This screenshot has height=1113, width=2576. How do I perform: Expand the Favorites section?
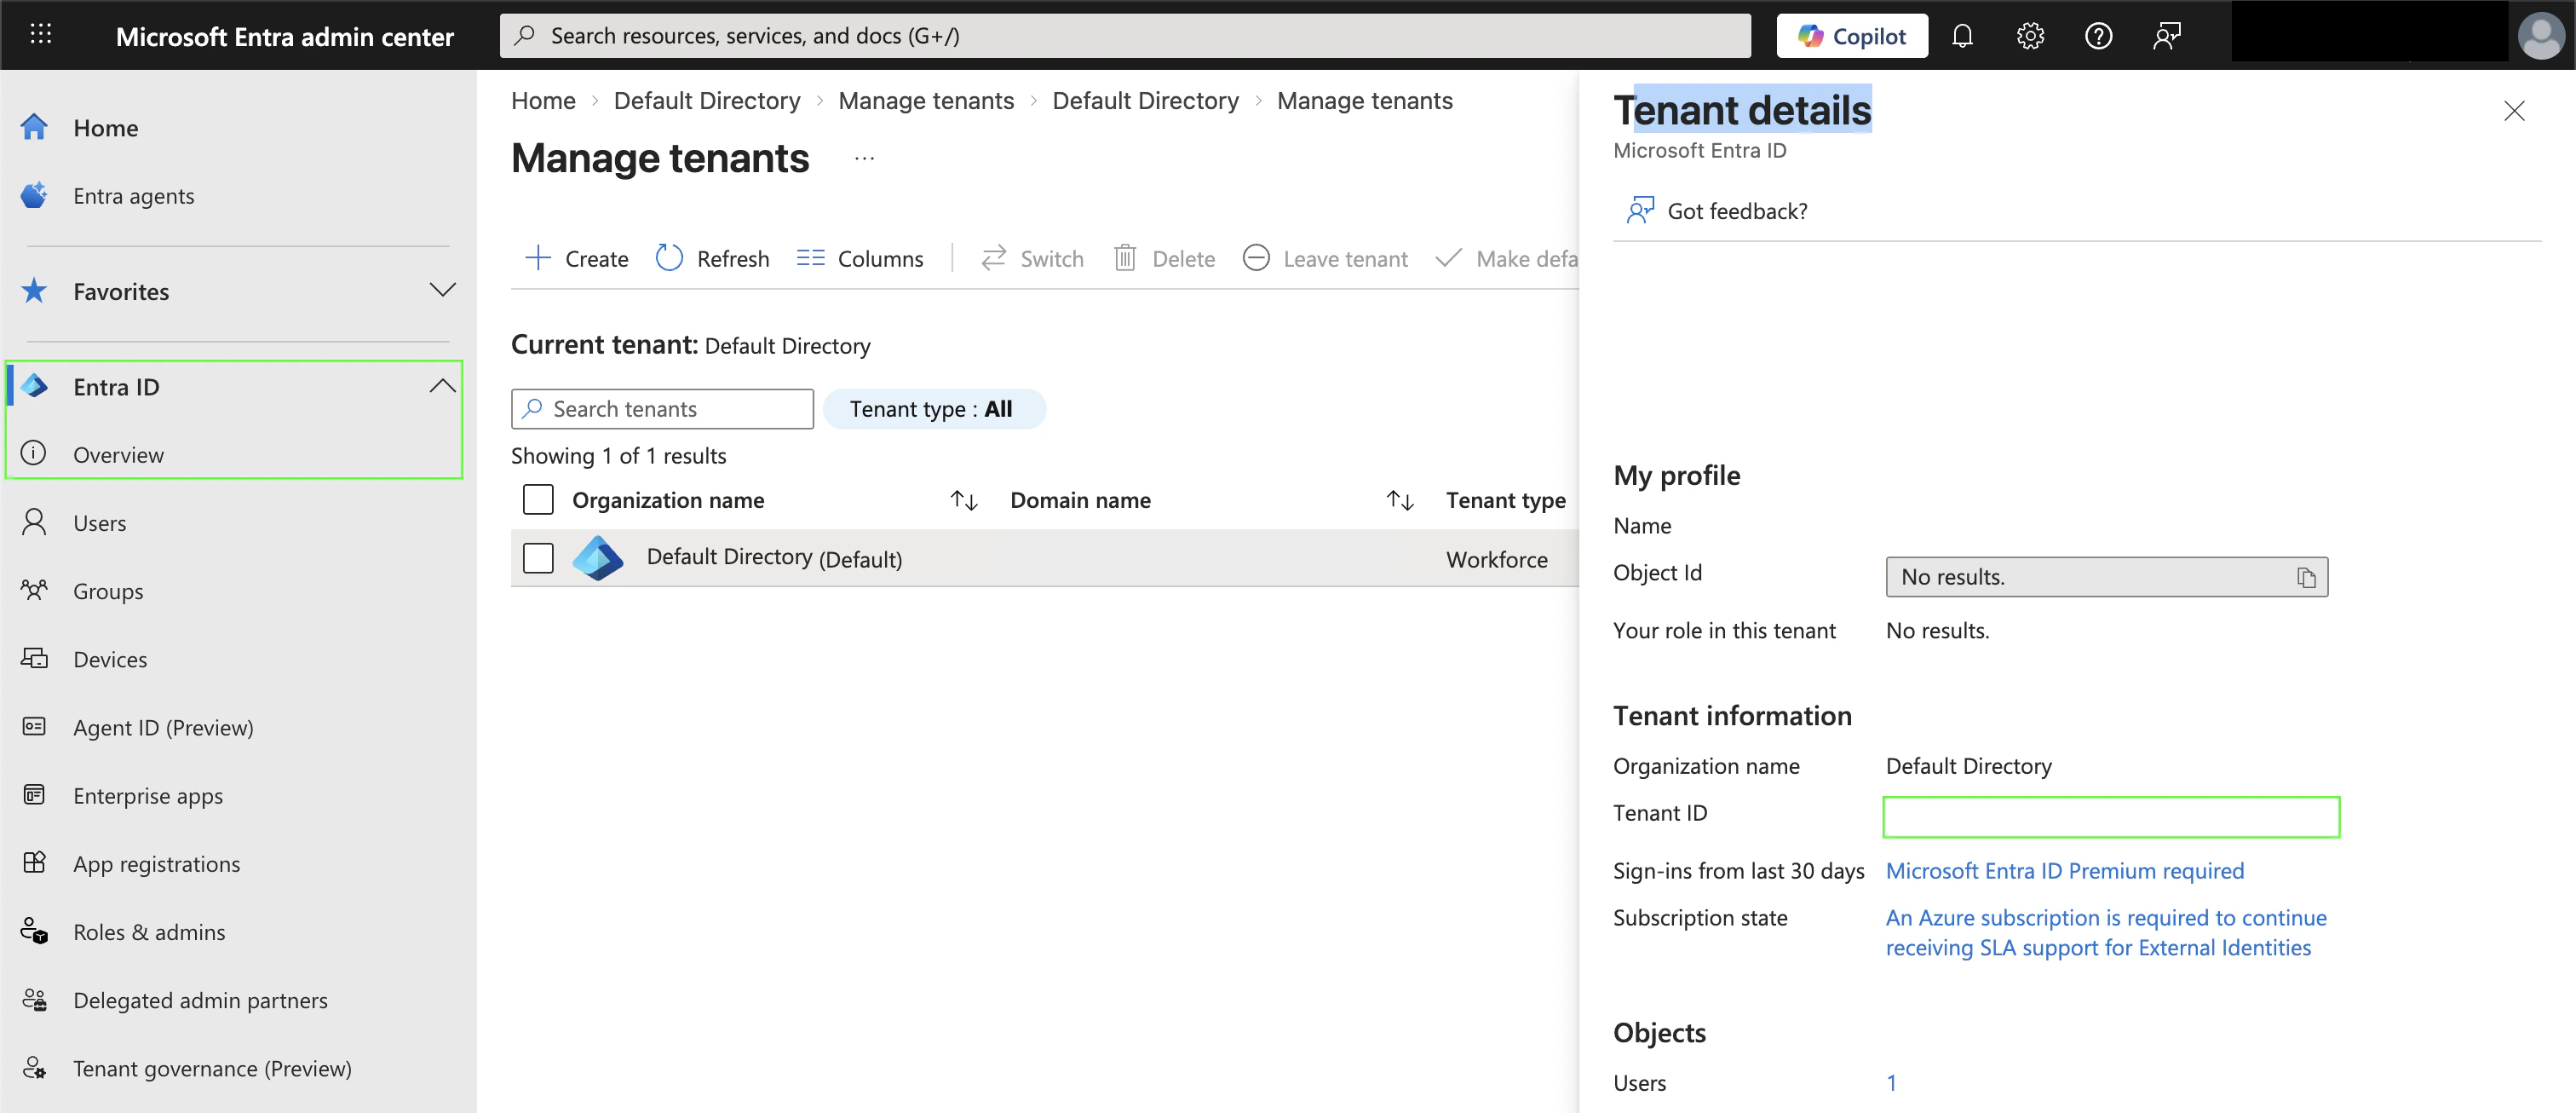click(x=442, y=291)
